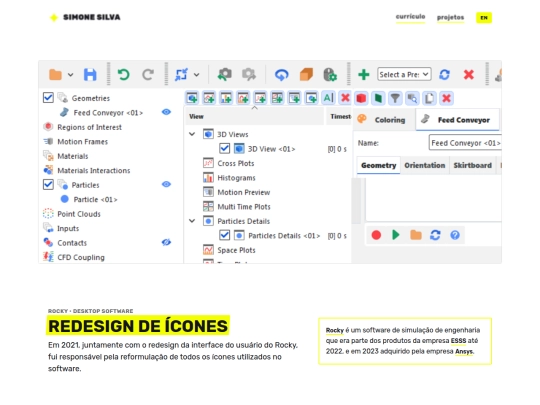Click the red record circle button

(x=376, y=235)
